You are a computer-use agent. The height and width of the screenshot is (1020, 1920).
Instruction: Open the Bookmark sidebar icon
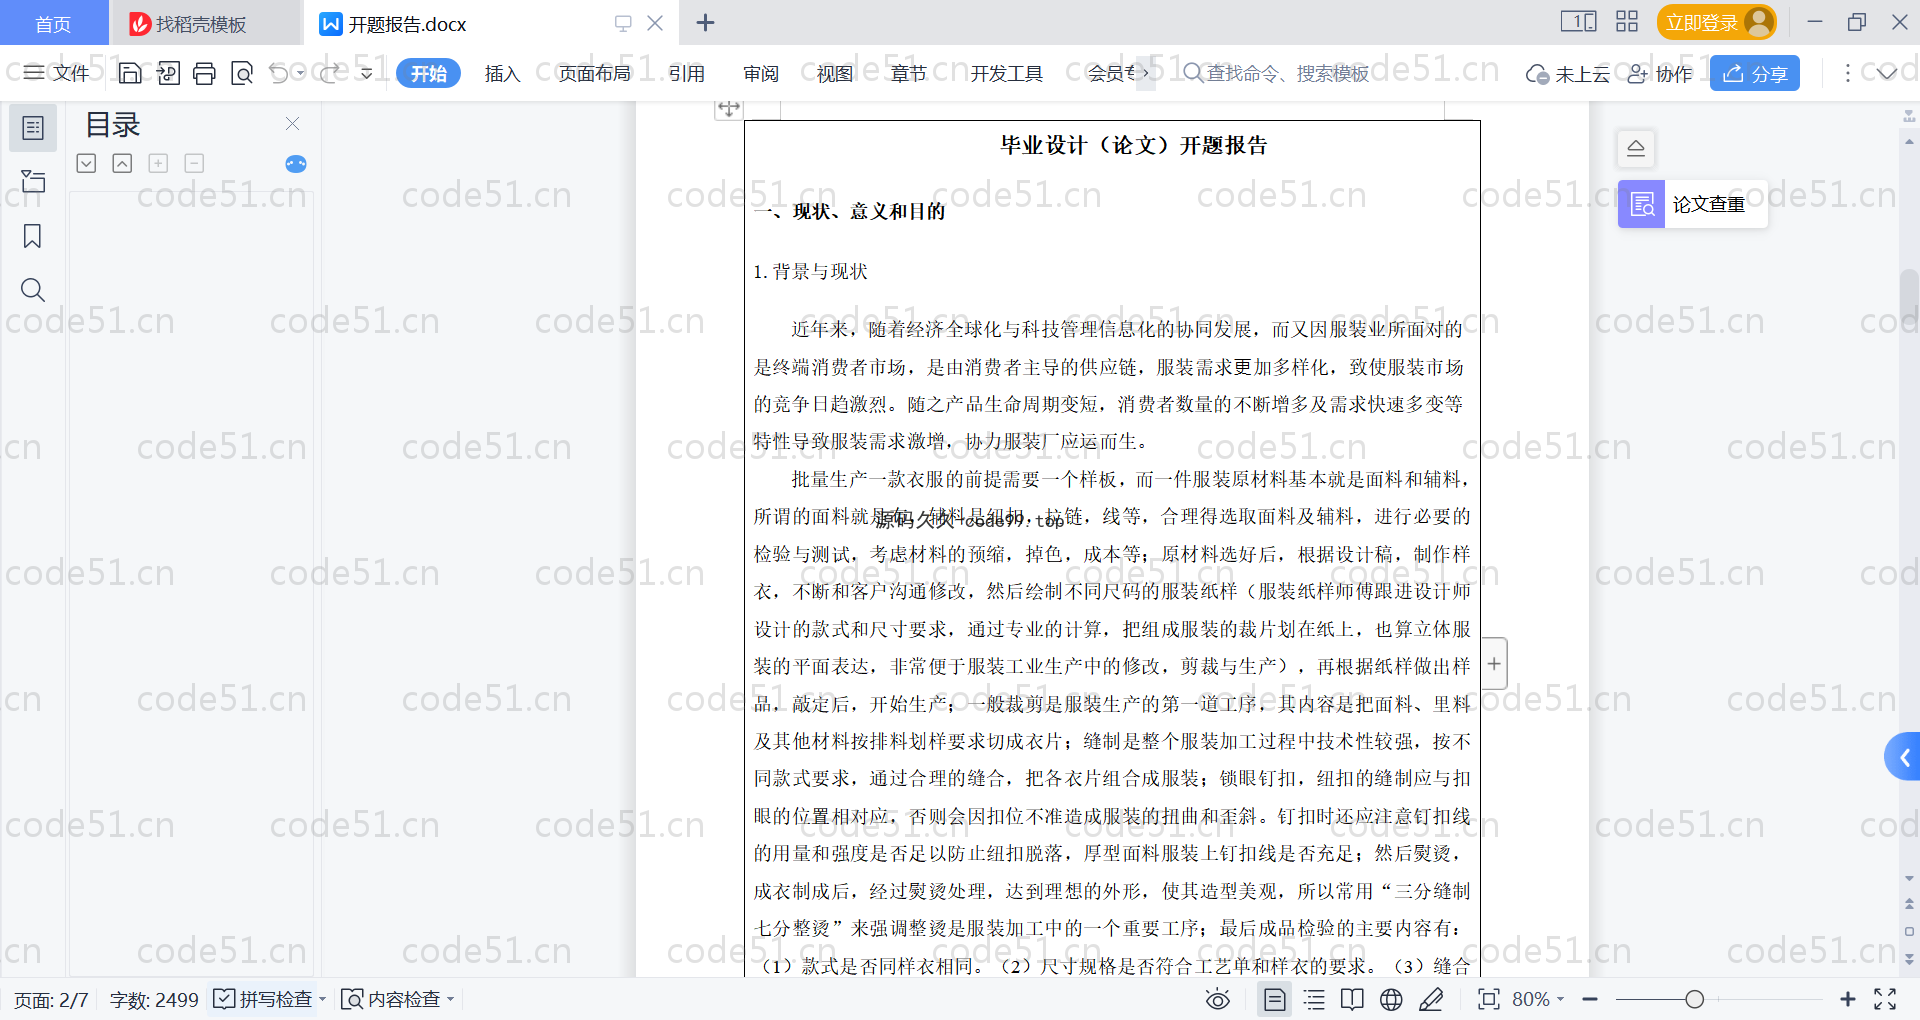pos(33,236)
